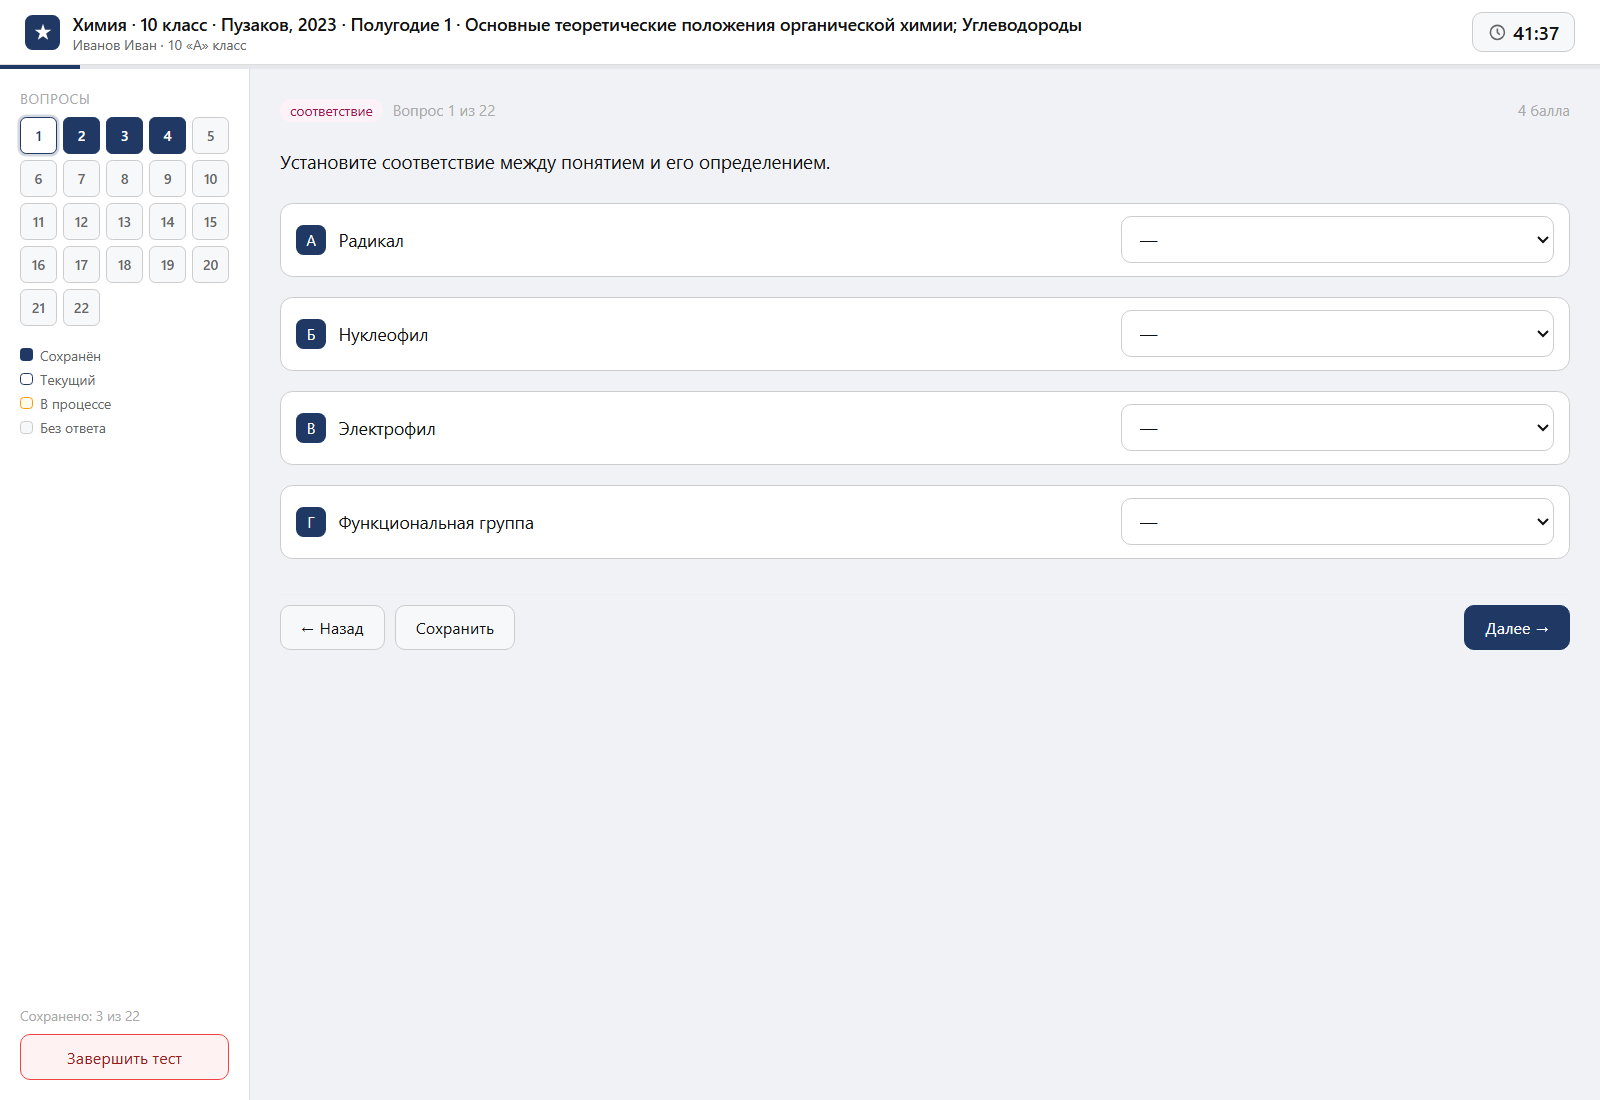The height and width of the screenshot is (1100, 1600).
Task: Open the dropdown for Нуклеофил
Action: (1337, 334)
